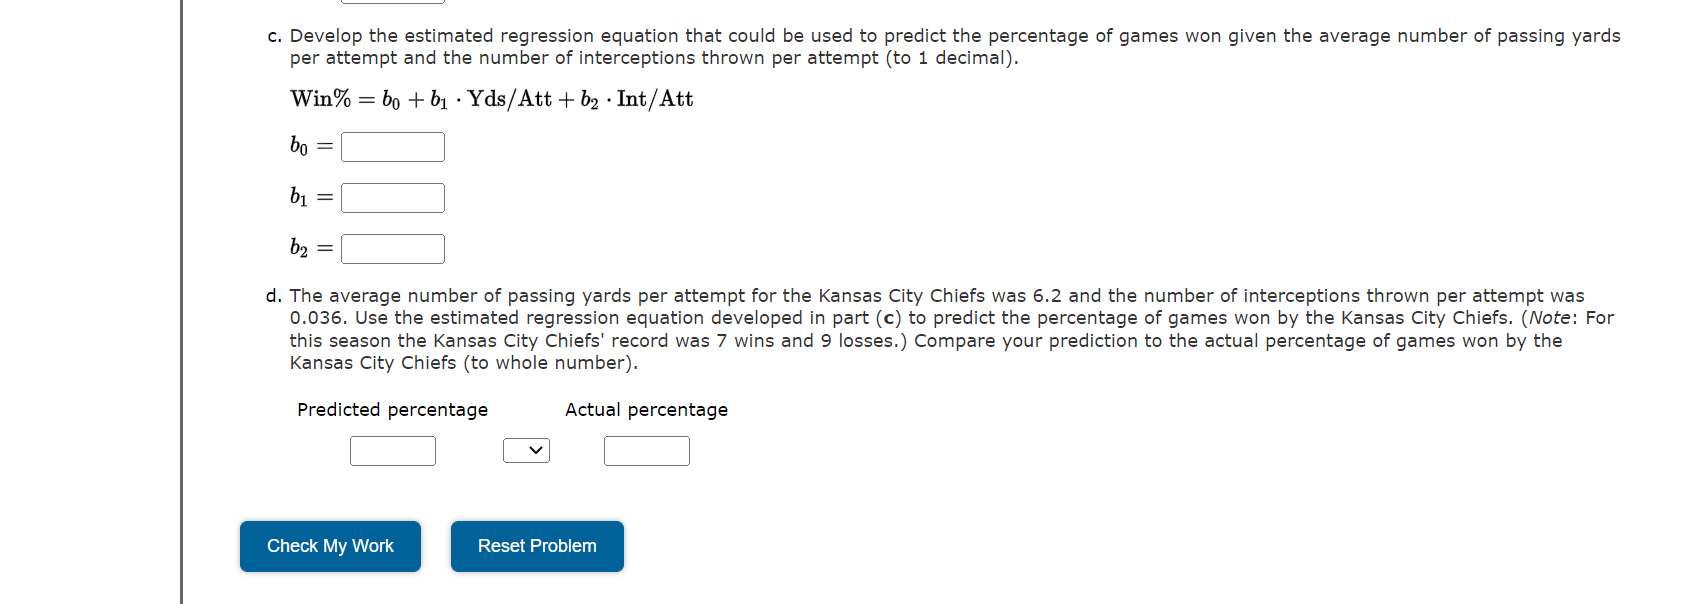
Task: Click the vertical scrollbar on the left edge
Action: click(x=180, y=300)
